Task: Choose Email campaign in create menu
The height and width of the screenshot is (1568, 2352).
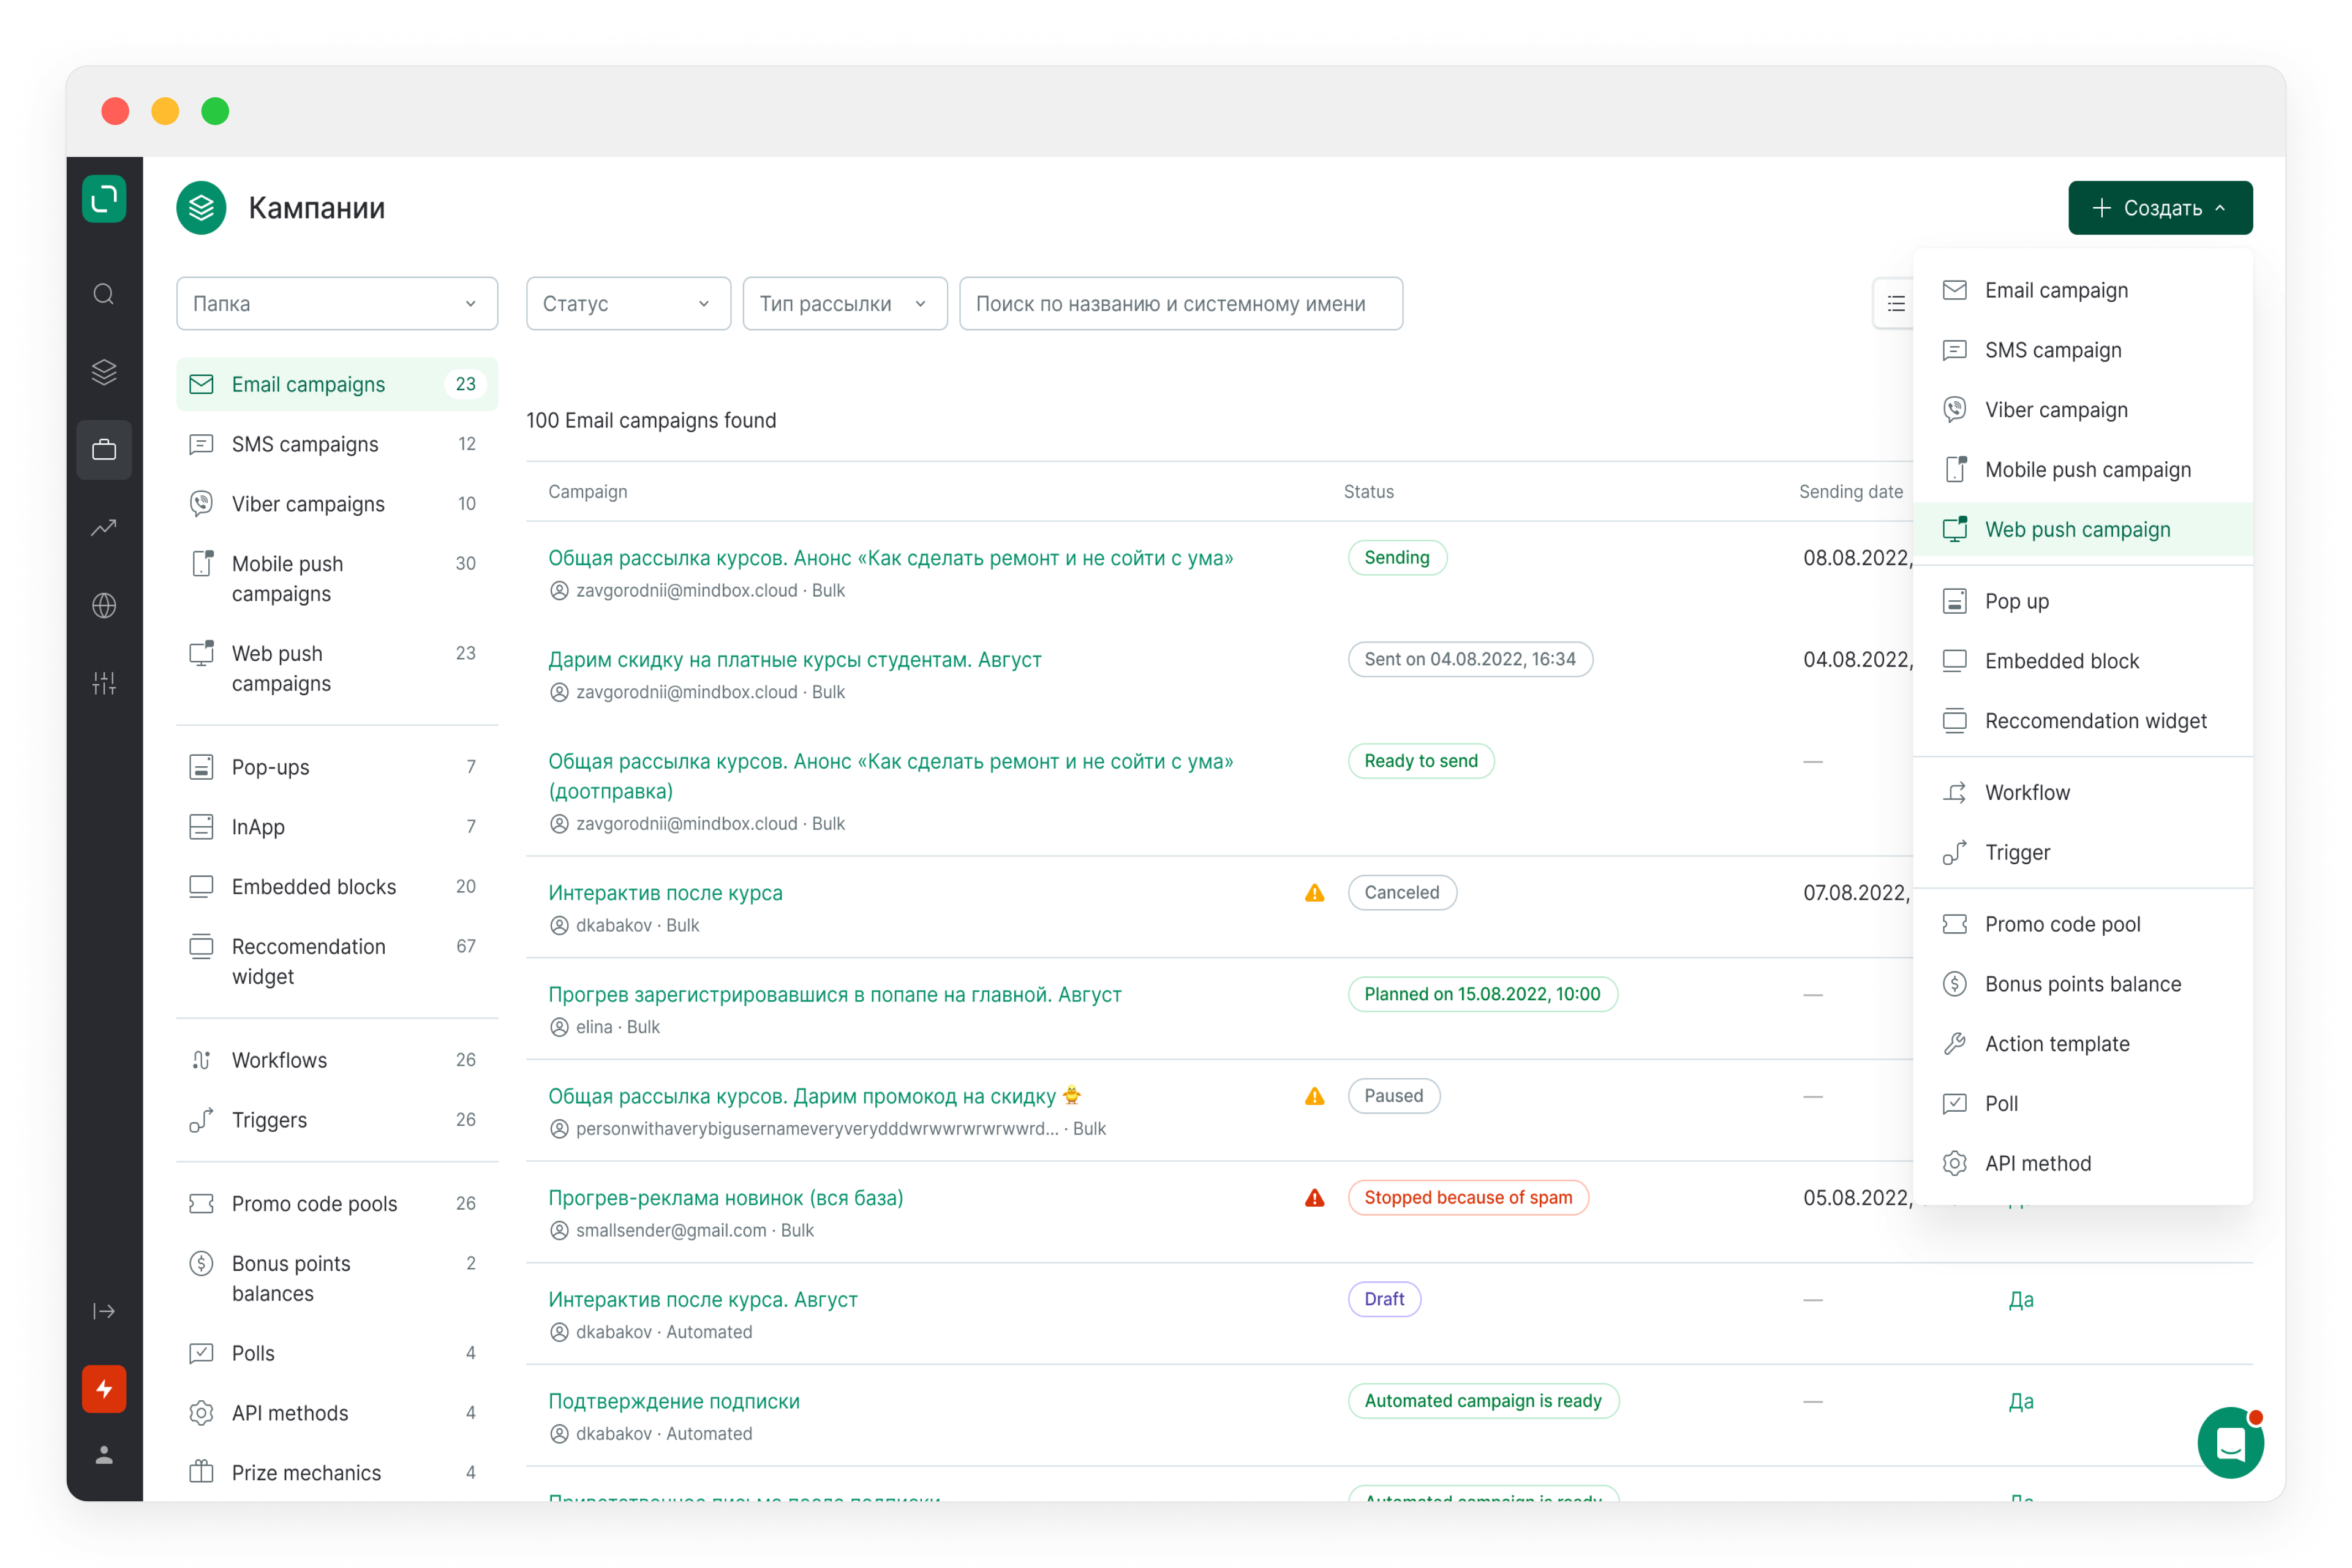Action: tap(2083, 290)
